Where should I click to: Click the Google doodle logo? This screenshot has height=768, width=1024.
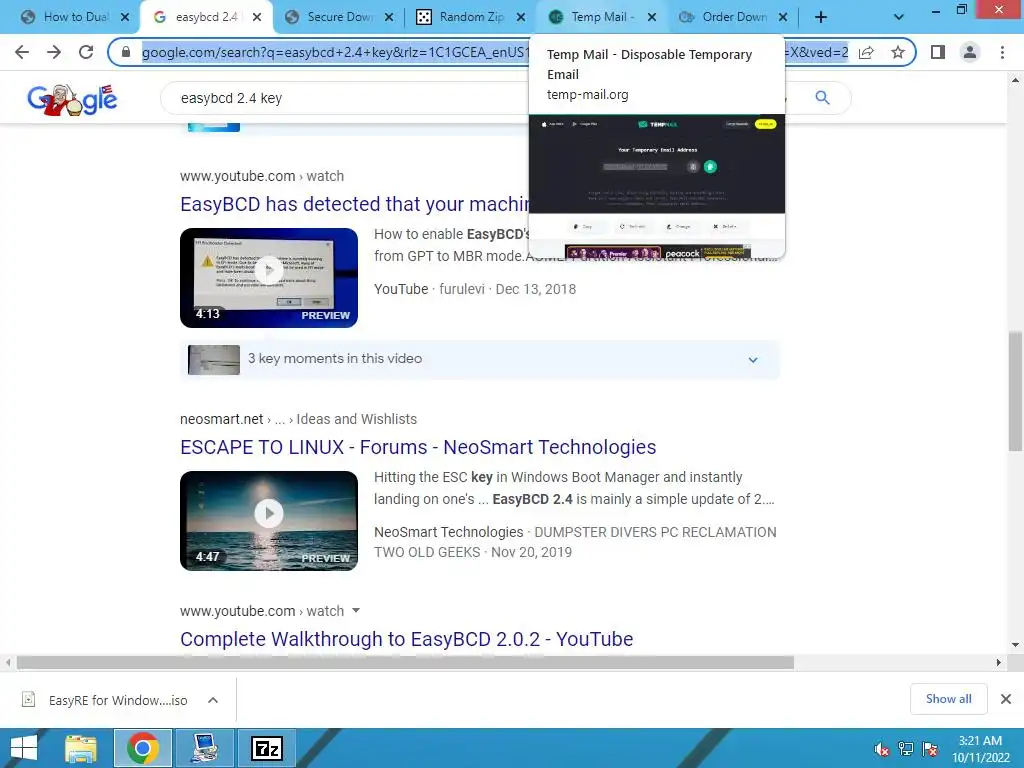click(72, 99)
